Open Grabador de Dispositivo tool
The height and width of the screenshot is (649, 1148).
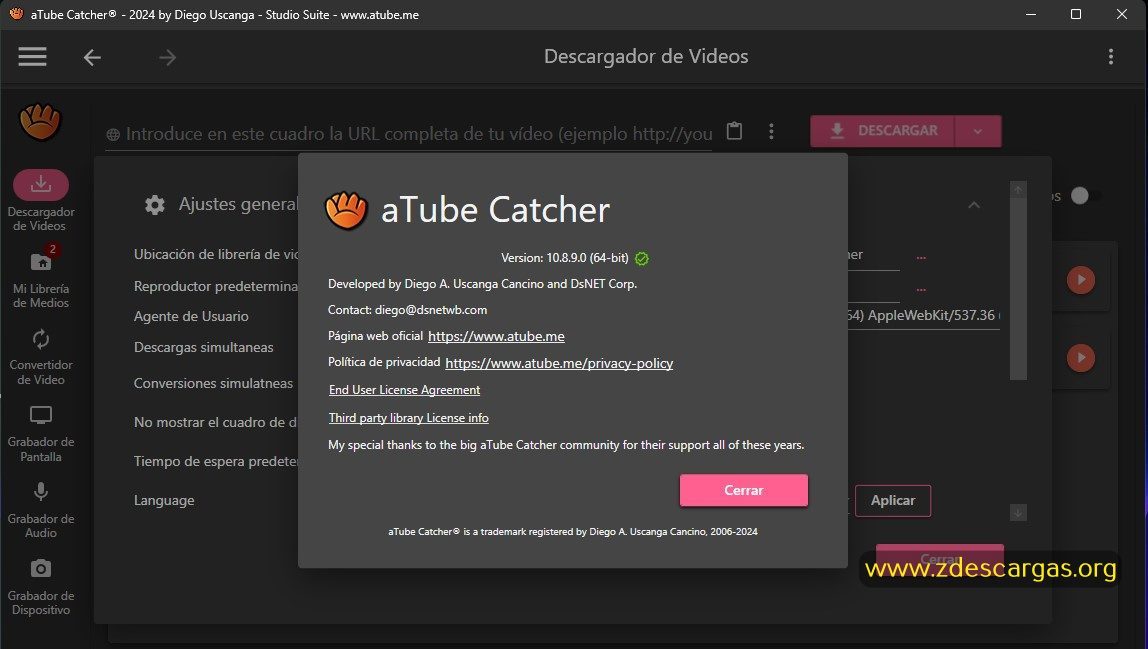[x=41, y=587]
